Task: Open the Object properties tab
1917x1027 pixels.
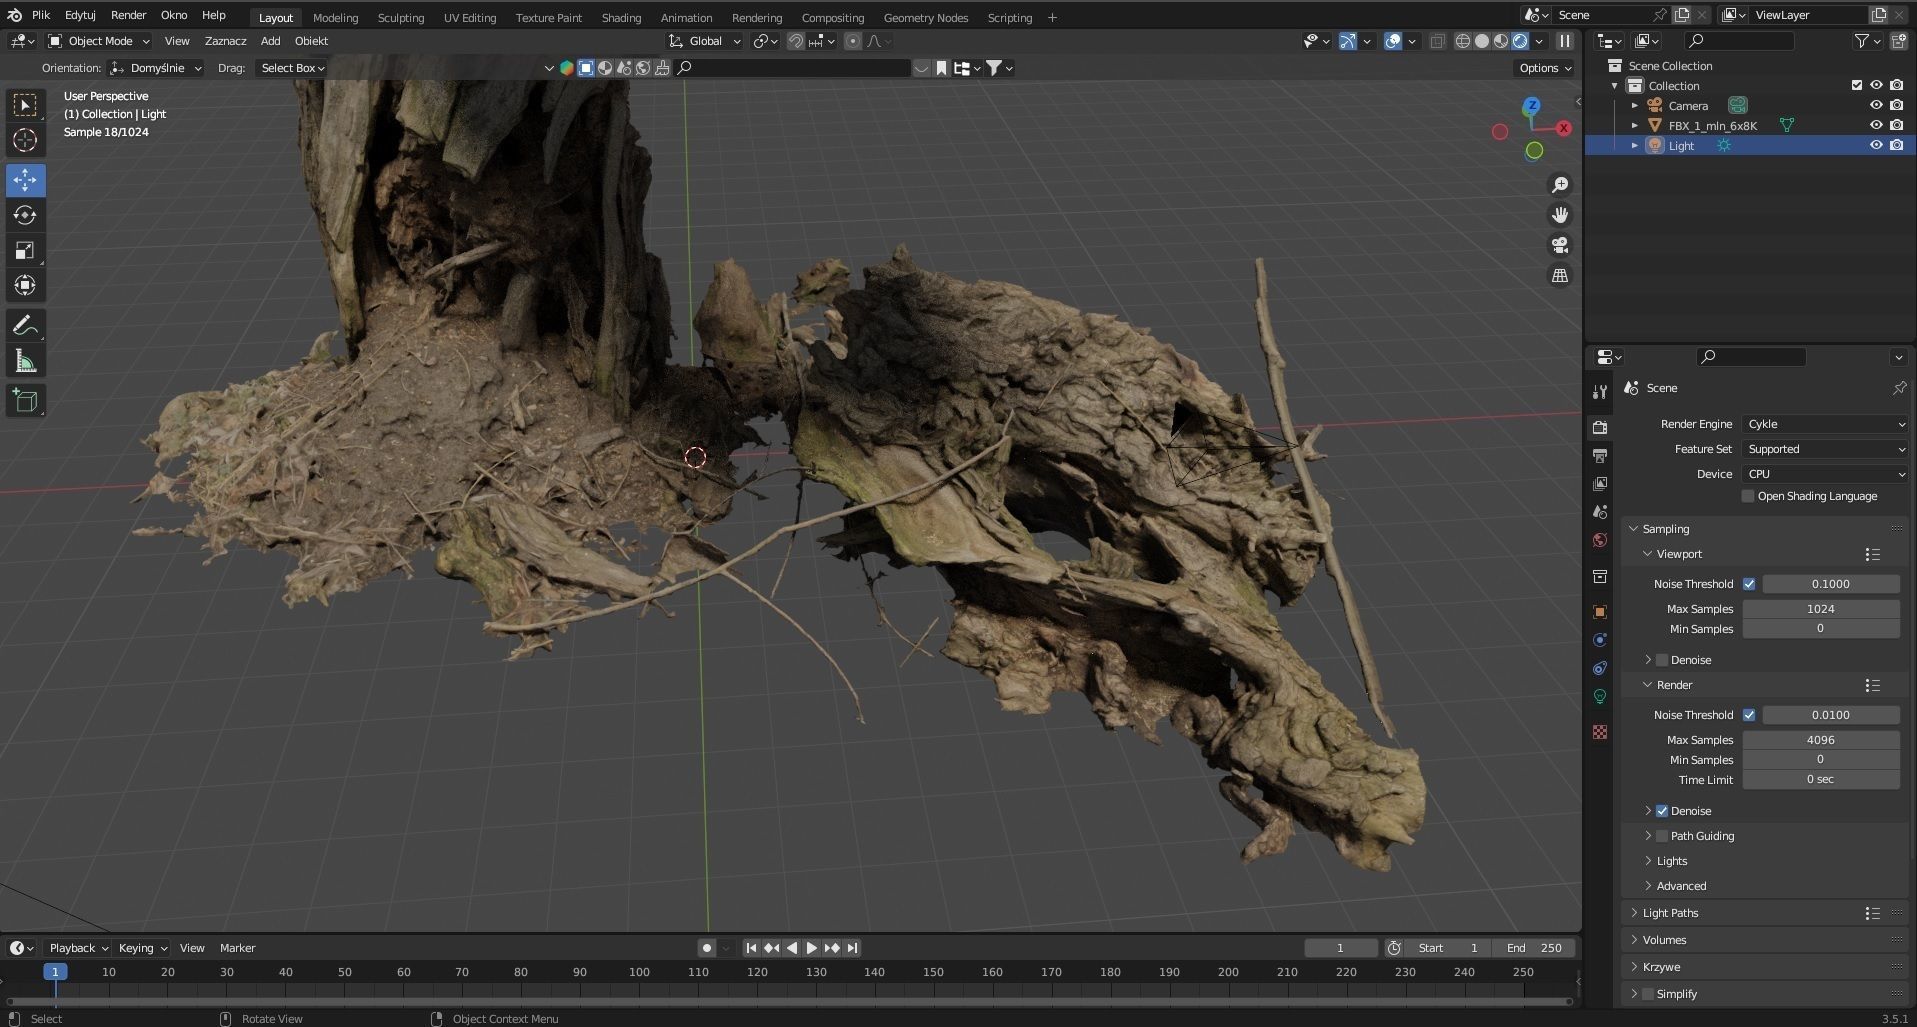Action: pyautogui.click(x=1600, y=611)
